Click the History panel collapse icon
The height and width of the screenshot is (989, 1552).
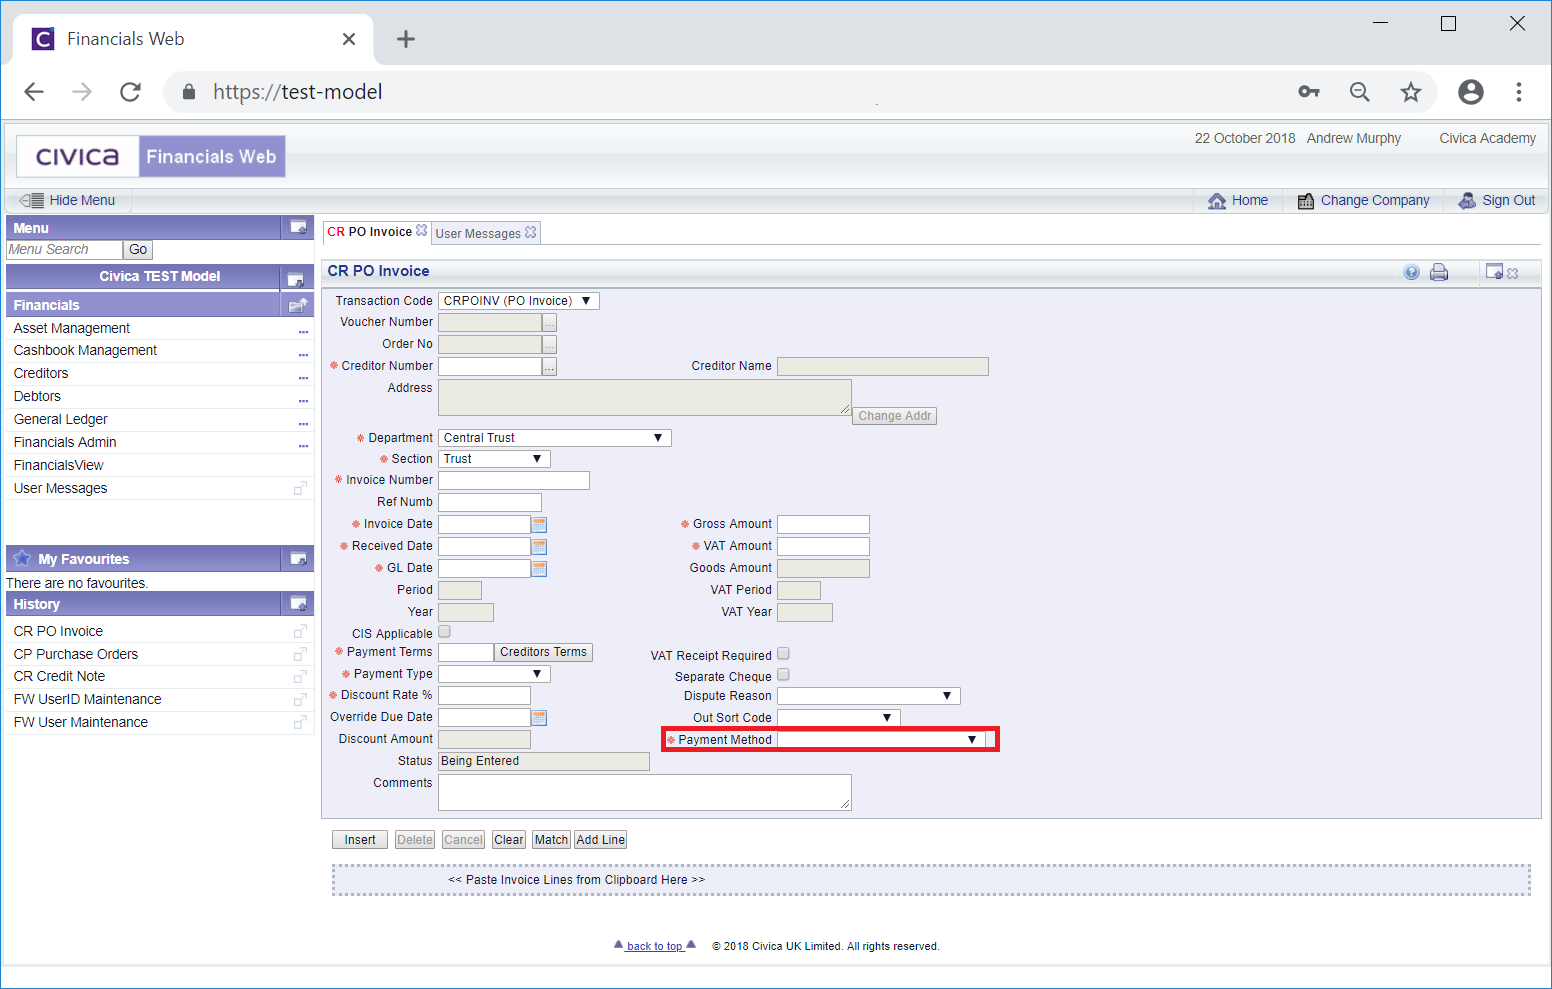click(298, 604)
